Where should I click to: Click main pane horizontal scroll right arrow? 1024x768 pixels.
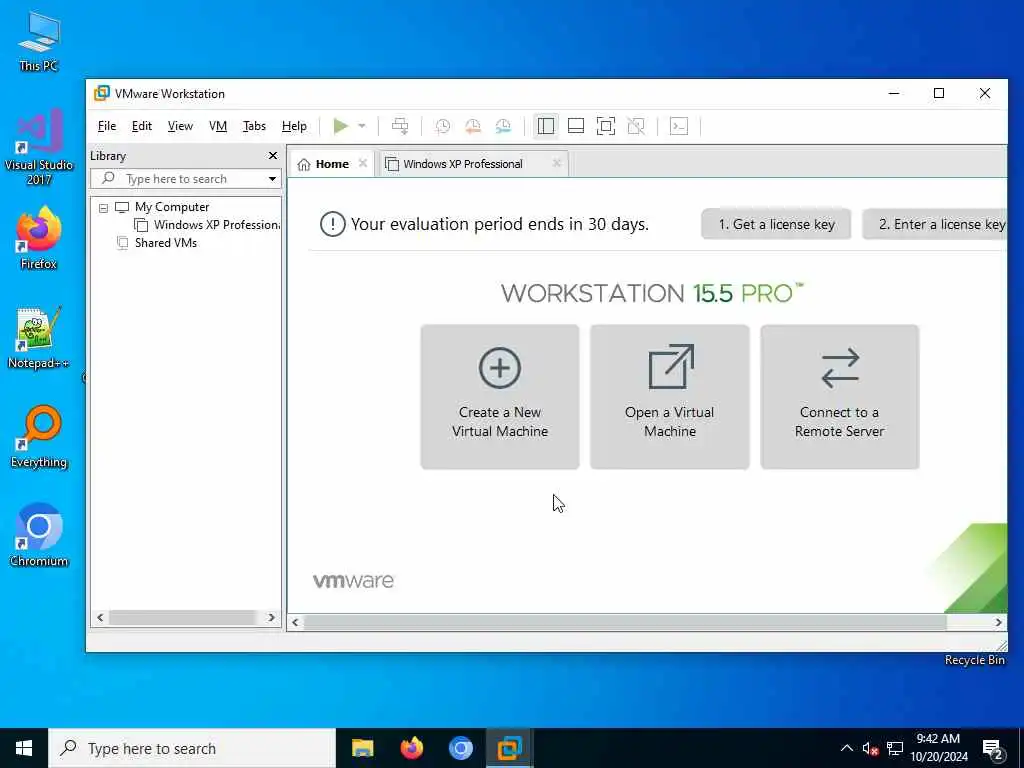[x=999, y=622]
